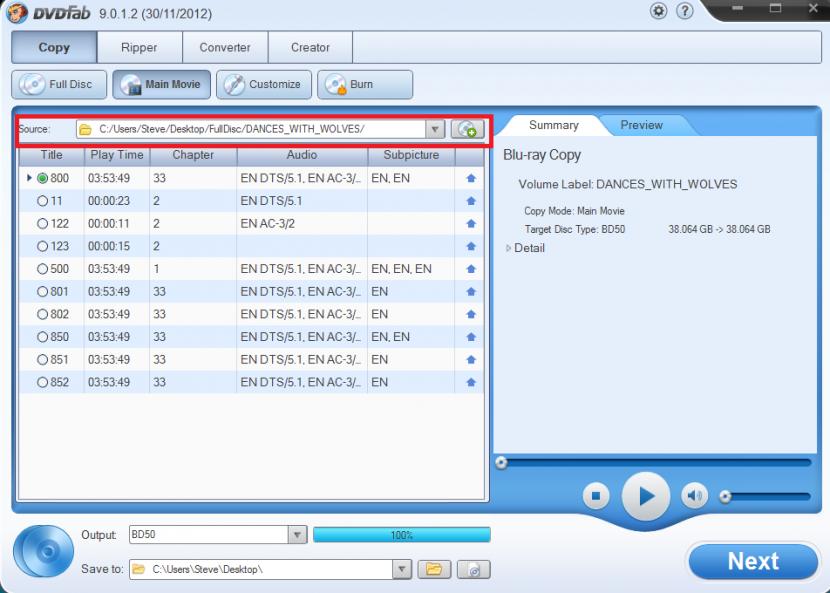The image size is (830, 593).
Task: Click the ISO image save icon
Action: 473,569
